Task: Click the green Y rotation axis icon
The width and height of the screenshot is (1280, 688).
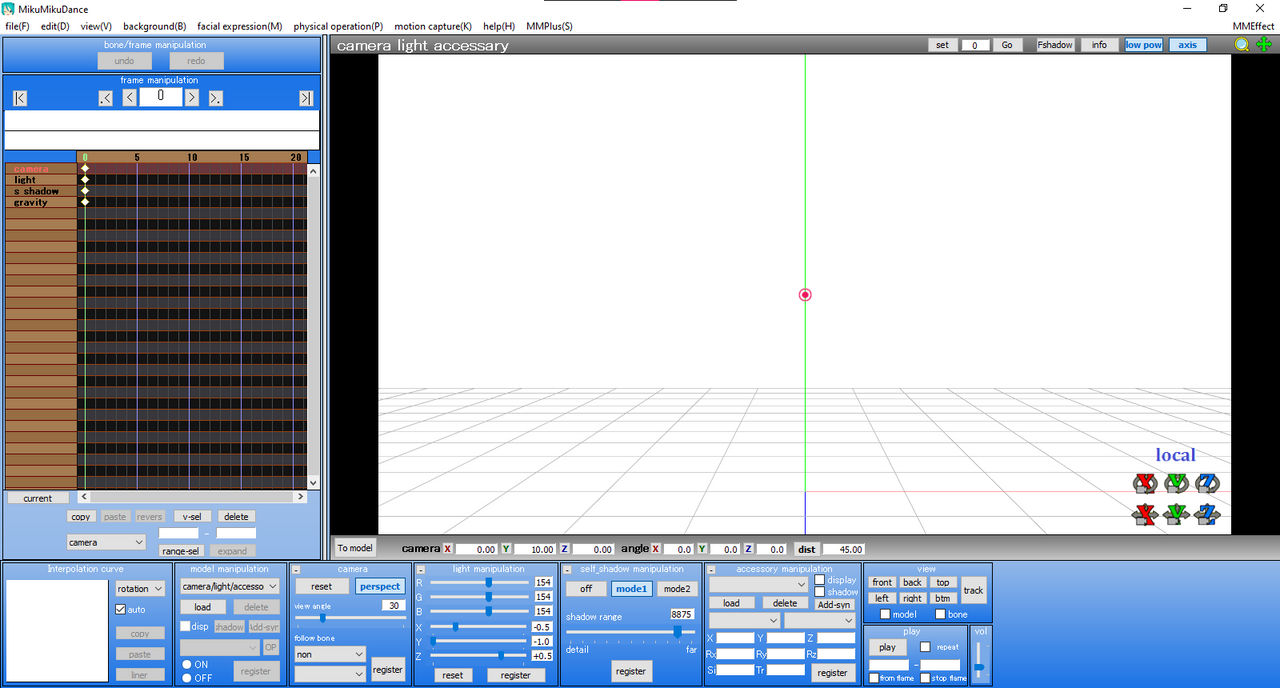Action: coord(1176,484)
